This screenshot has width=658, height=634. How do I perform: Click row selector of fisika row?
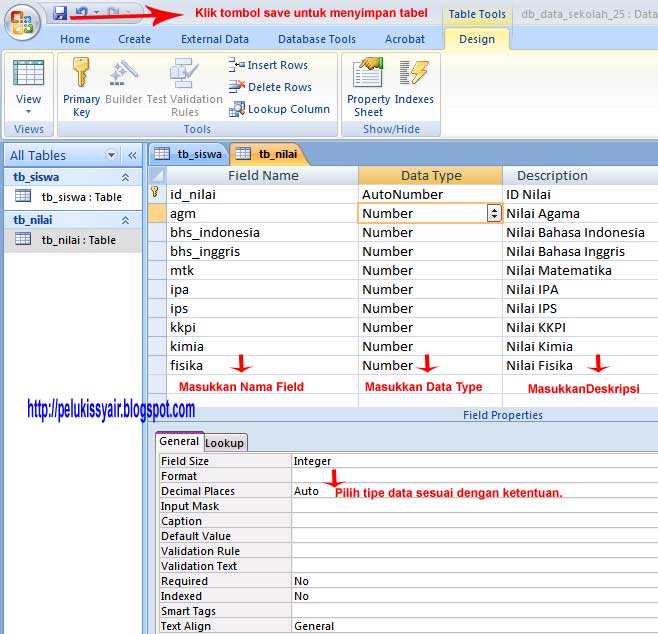point(157,365)
